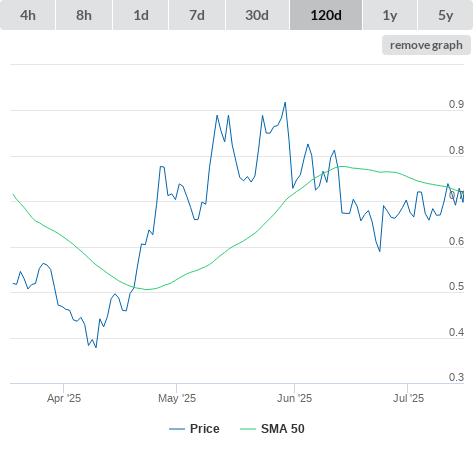Screen dimensions: 474x455
Task: Open the 5y time range
Action: 445,15
